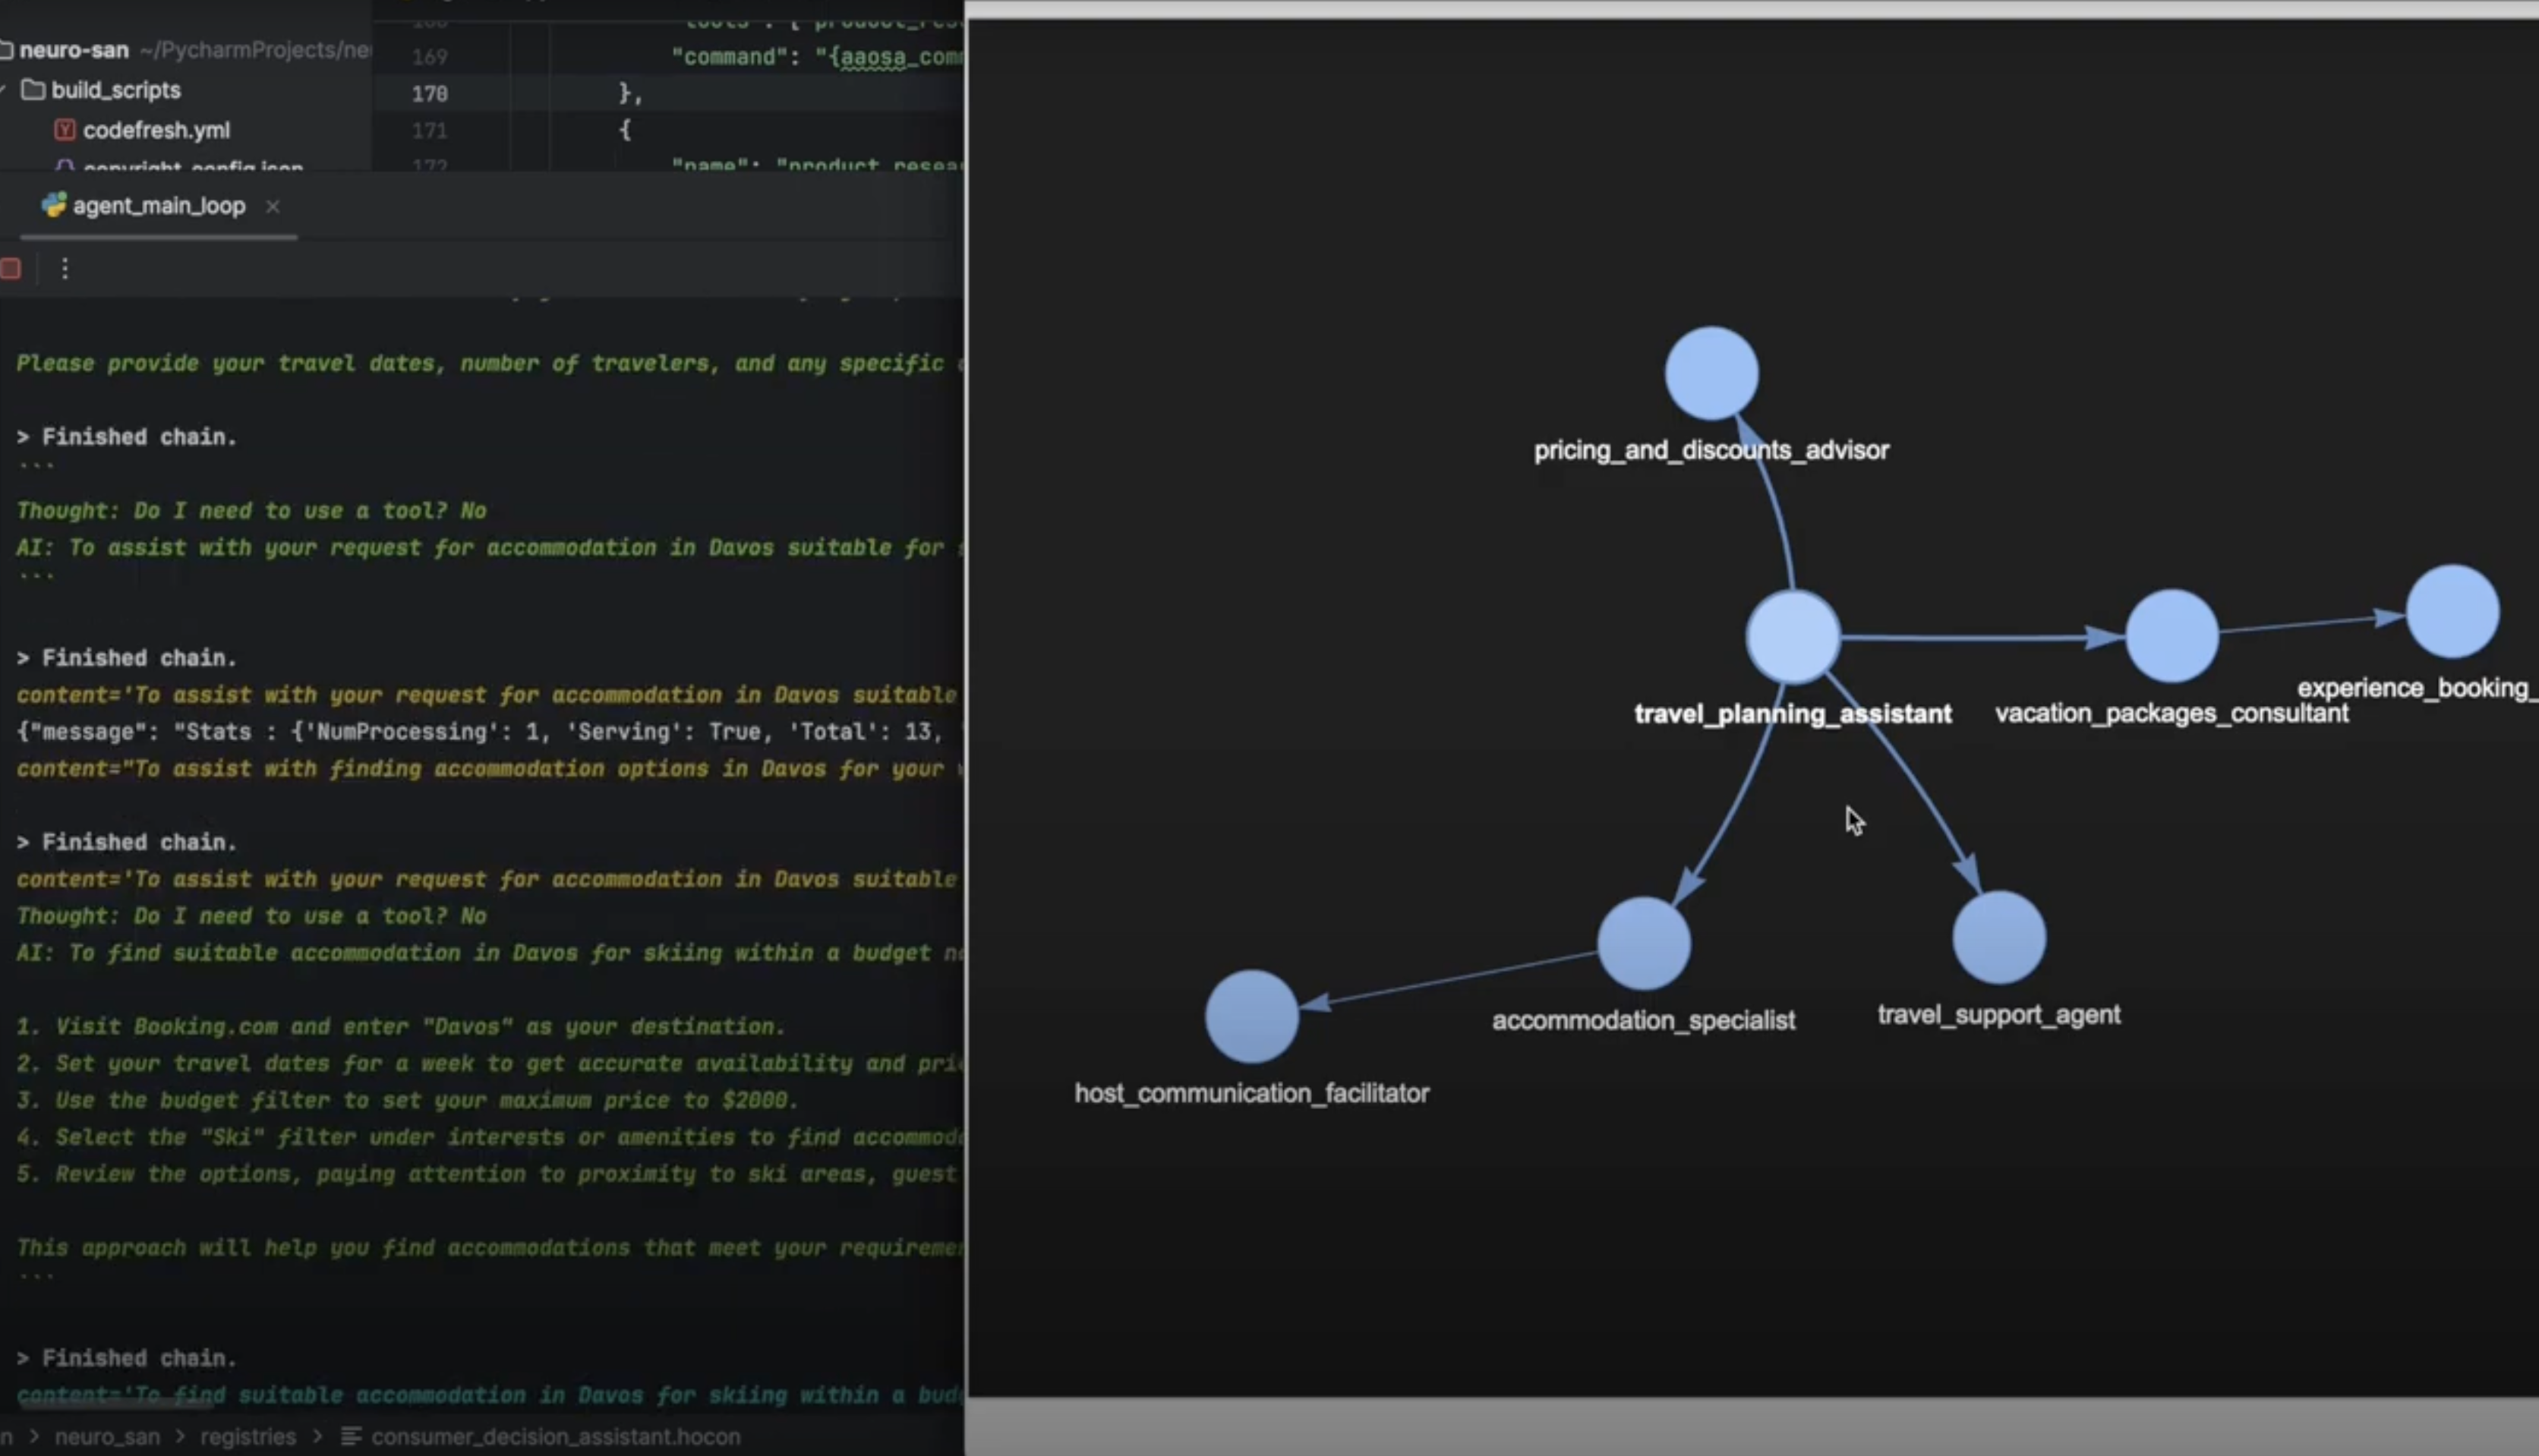Screen dimensions: 2539x1456
Task: Click the 'Review the options' console line
Action: (x=490, y=1174)
